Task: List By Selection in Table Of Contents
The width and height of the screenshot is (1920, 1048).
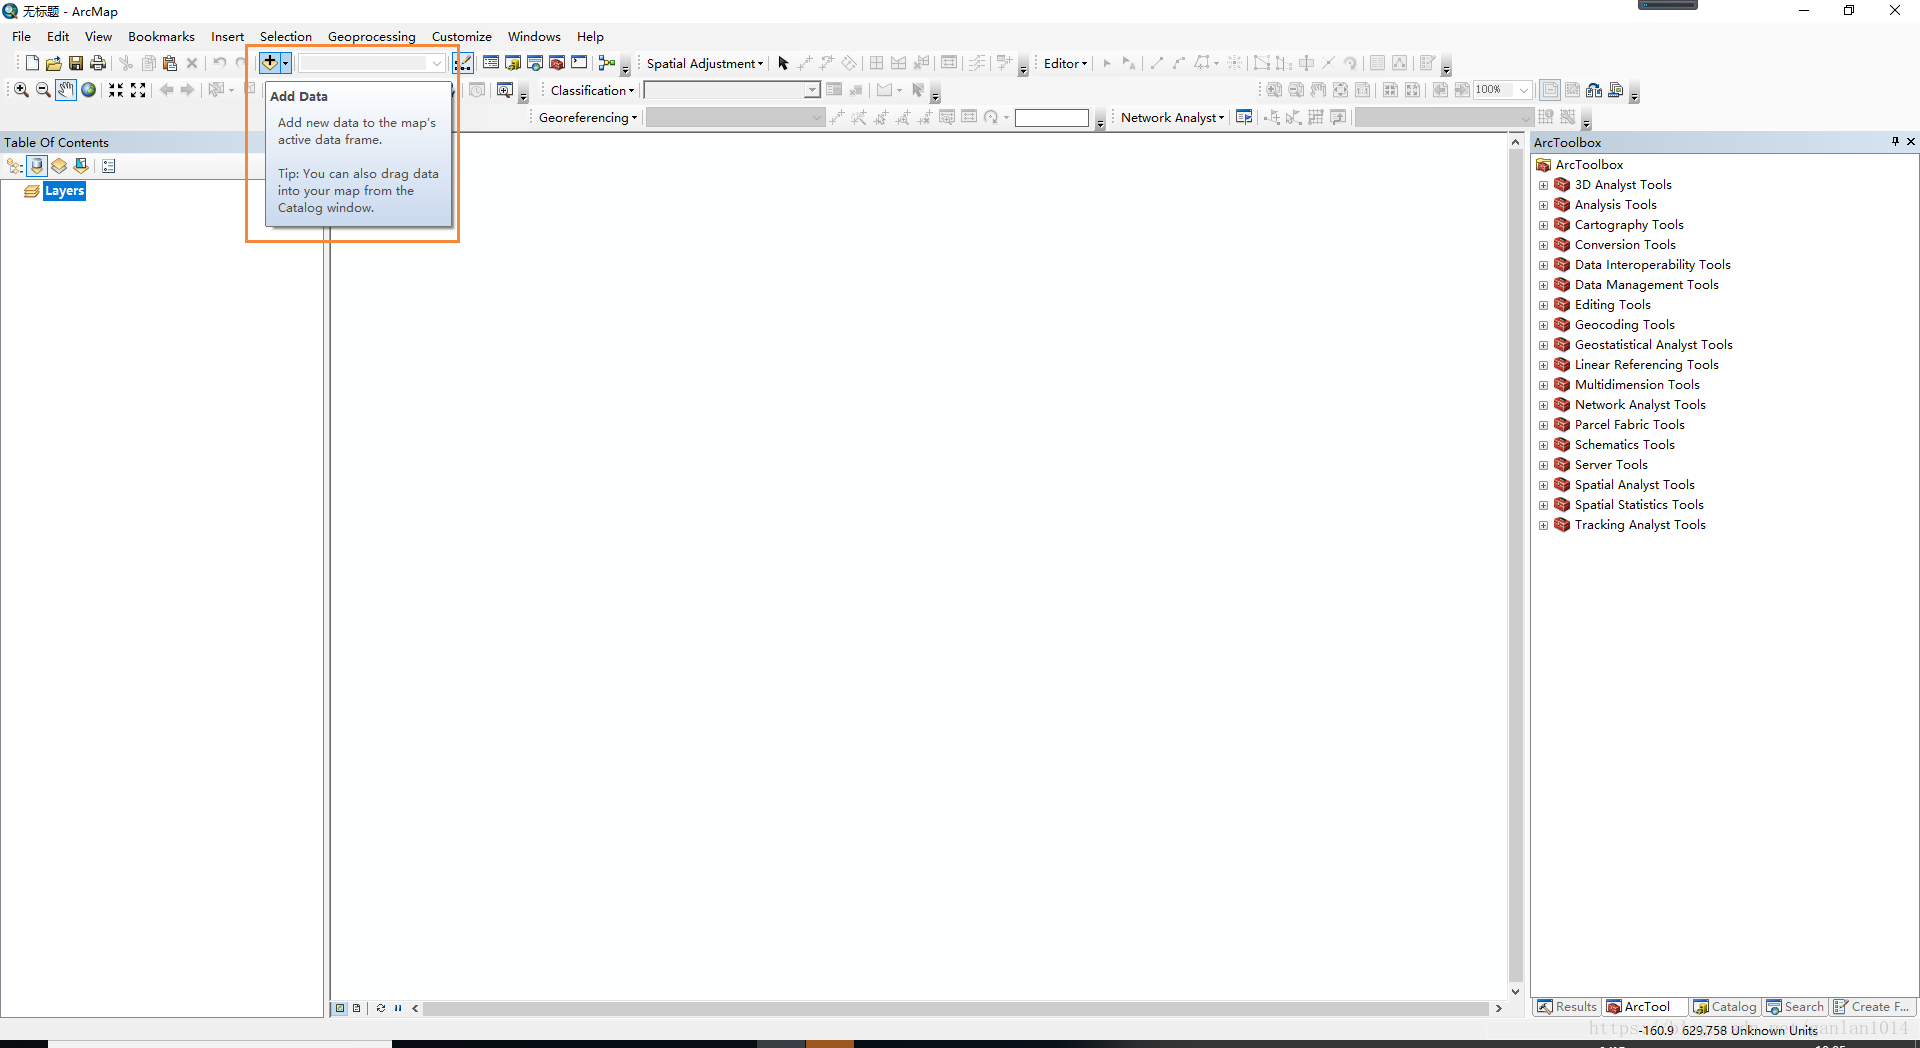Action: click(81, 166)
